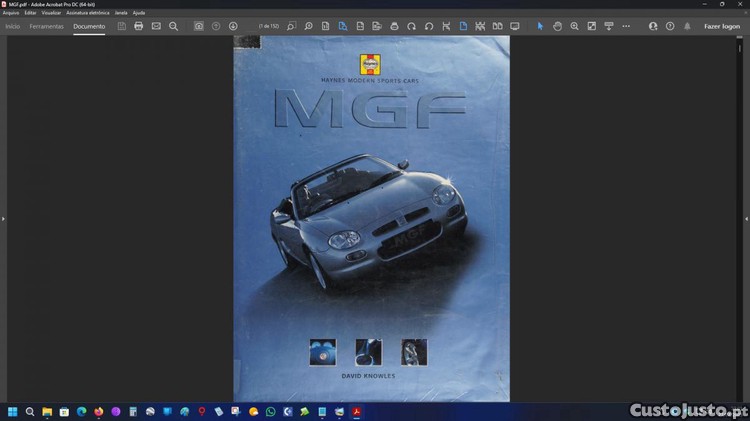Open the Visualizar menu

pyautogui.click(x=51, y=13)
